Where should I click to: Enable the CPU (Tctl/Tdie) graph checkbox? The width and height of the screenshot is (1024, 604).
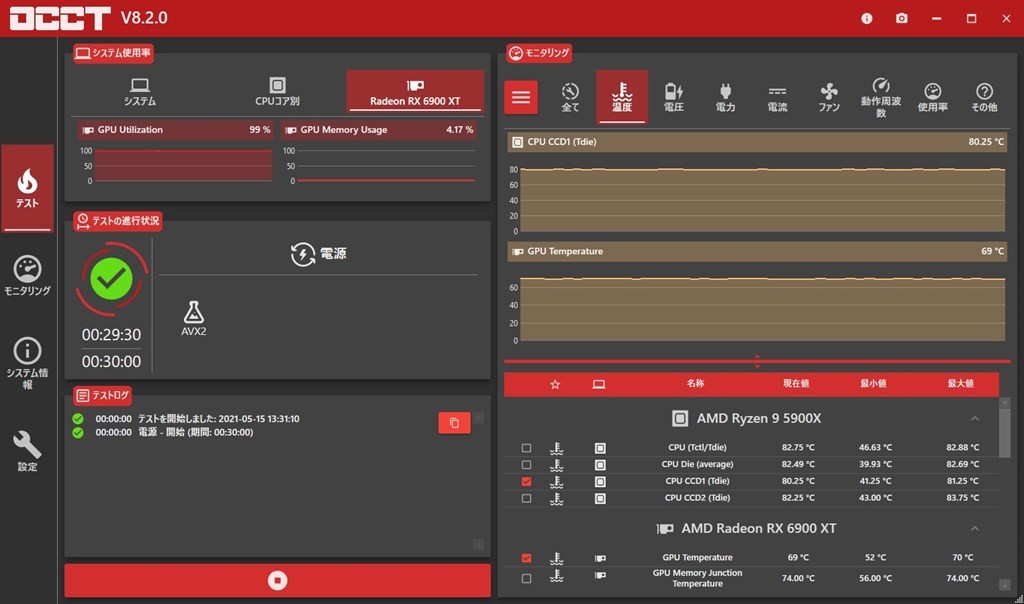tap(527, 448)
